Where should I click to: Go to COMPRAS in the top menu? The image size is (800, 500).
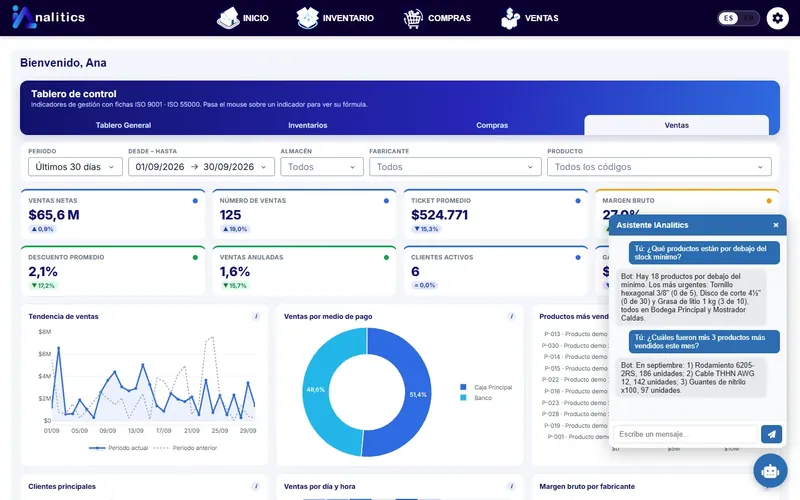pyautogui.click(x=449, y=18)
